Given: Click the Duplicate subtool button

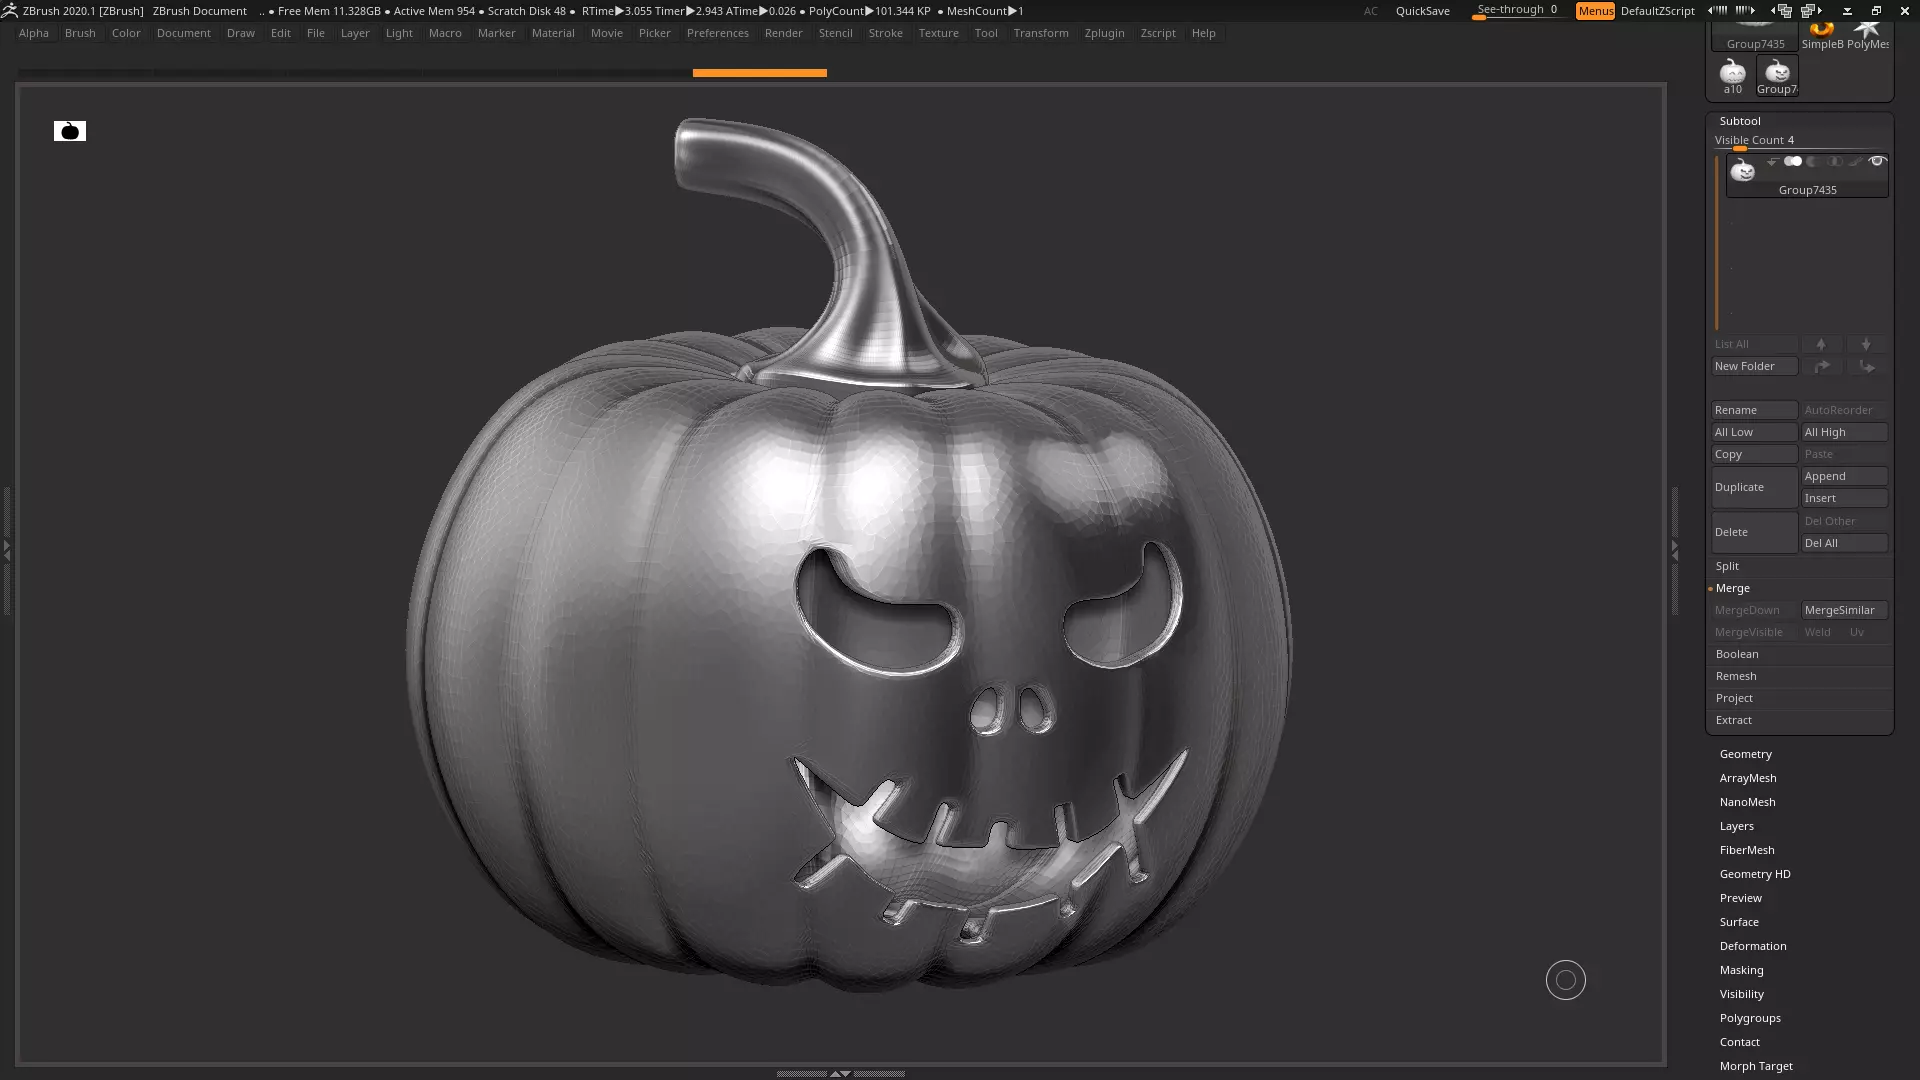Looking at the screenshot, I should coord(1753,487).
